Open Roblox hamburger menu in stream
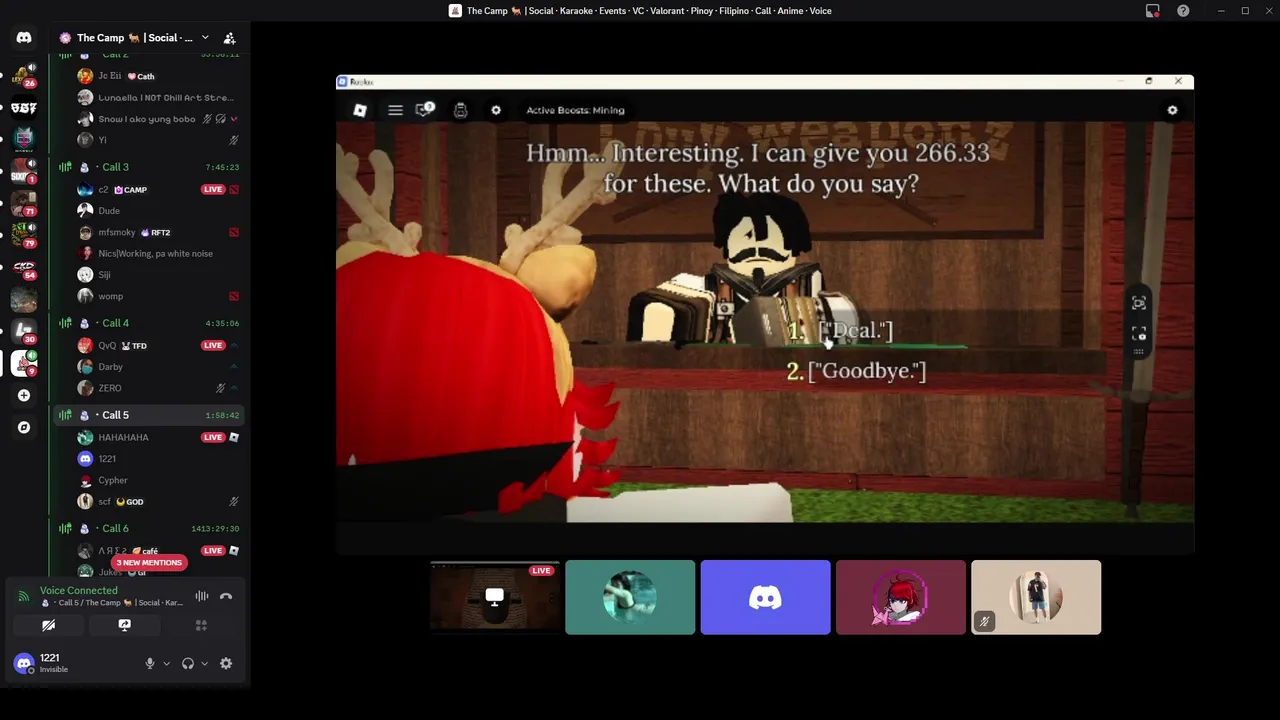The image size is (1280, 720). click(x=395, y=110)
